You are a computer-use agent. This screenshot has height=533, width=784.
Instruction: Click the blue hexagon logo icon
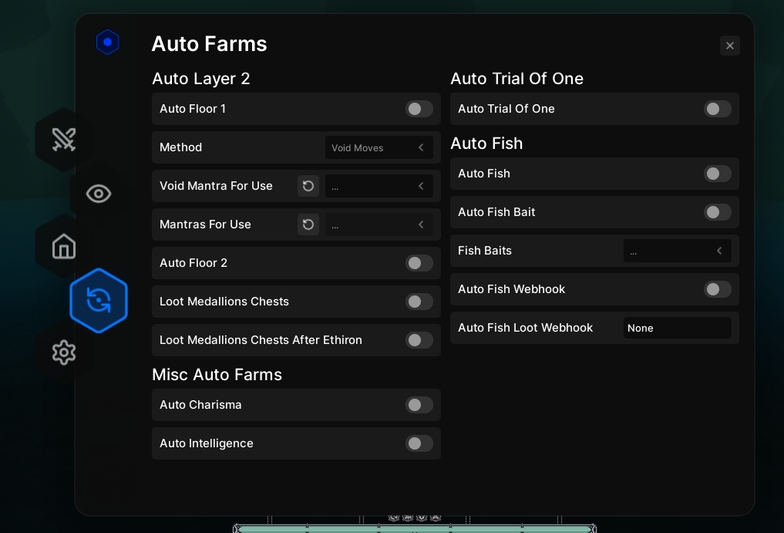point(108,42)
